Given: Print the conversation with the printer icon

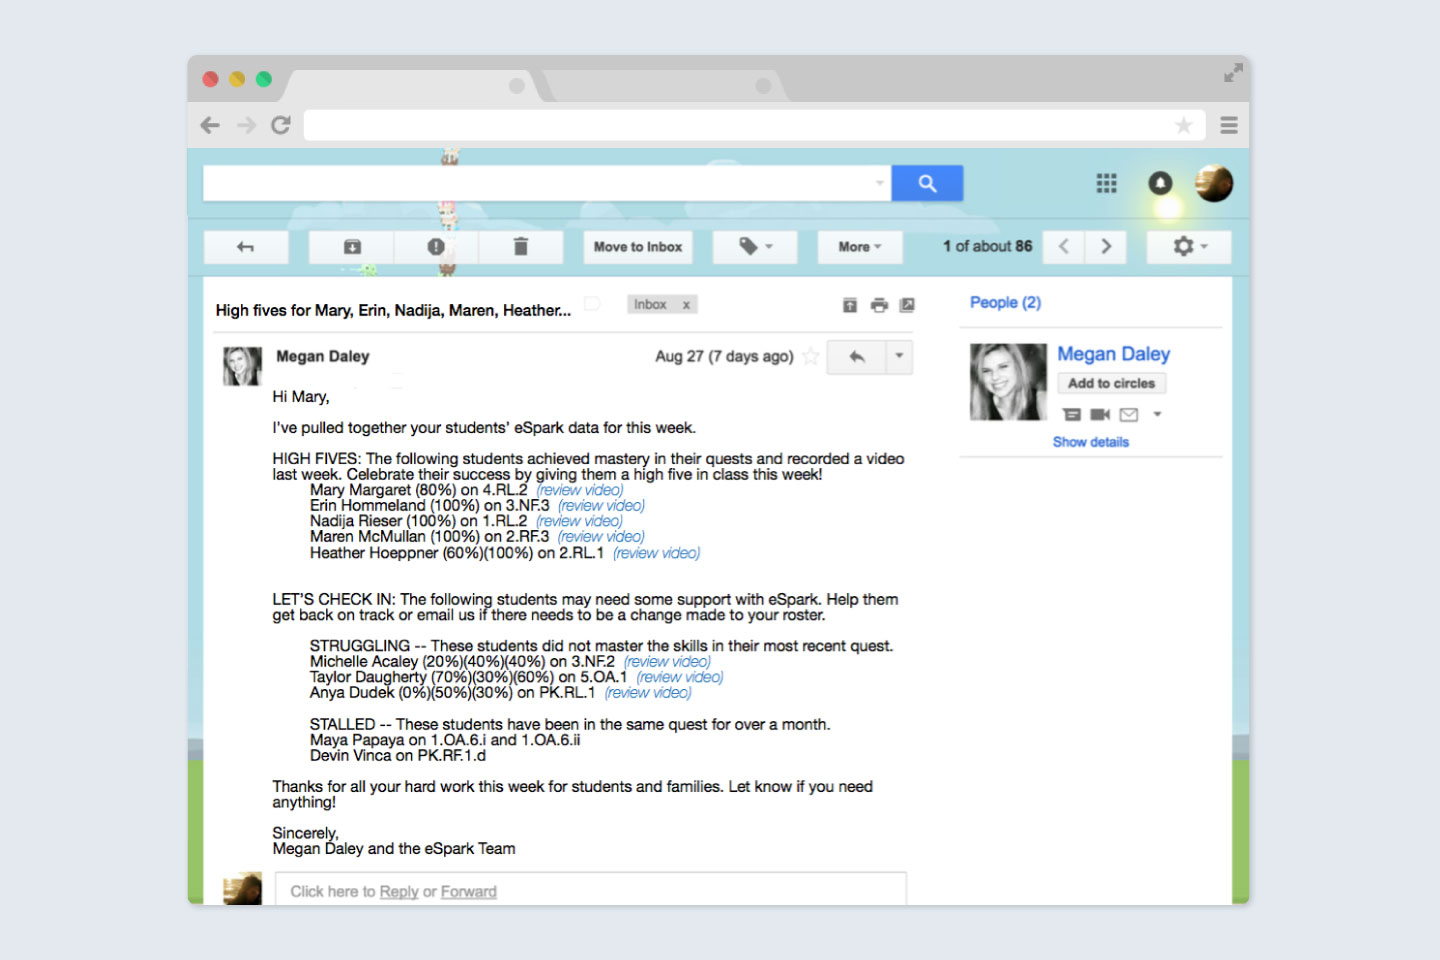Looking at the screenshot, I should coord(879,305).
